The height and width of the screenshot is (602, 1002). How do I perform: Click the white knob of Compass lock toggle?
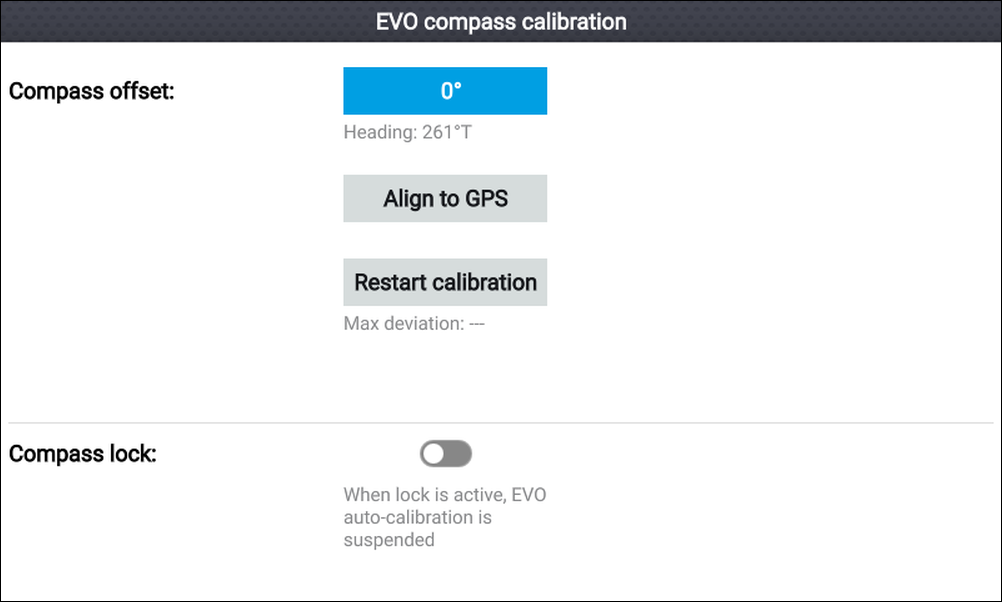433,454
